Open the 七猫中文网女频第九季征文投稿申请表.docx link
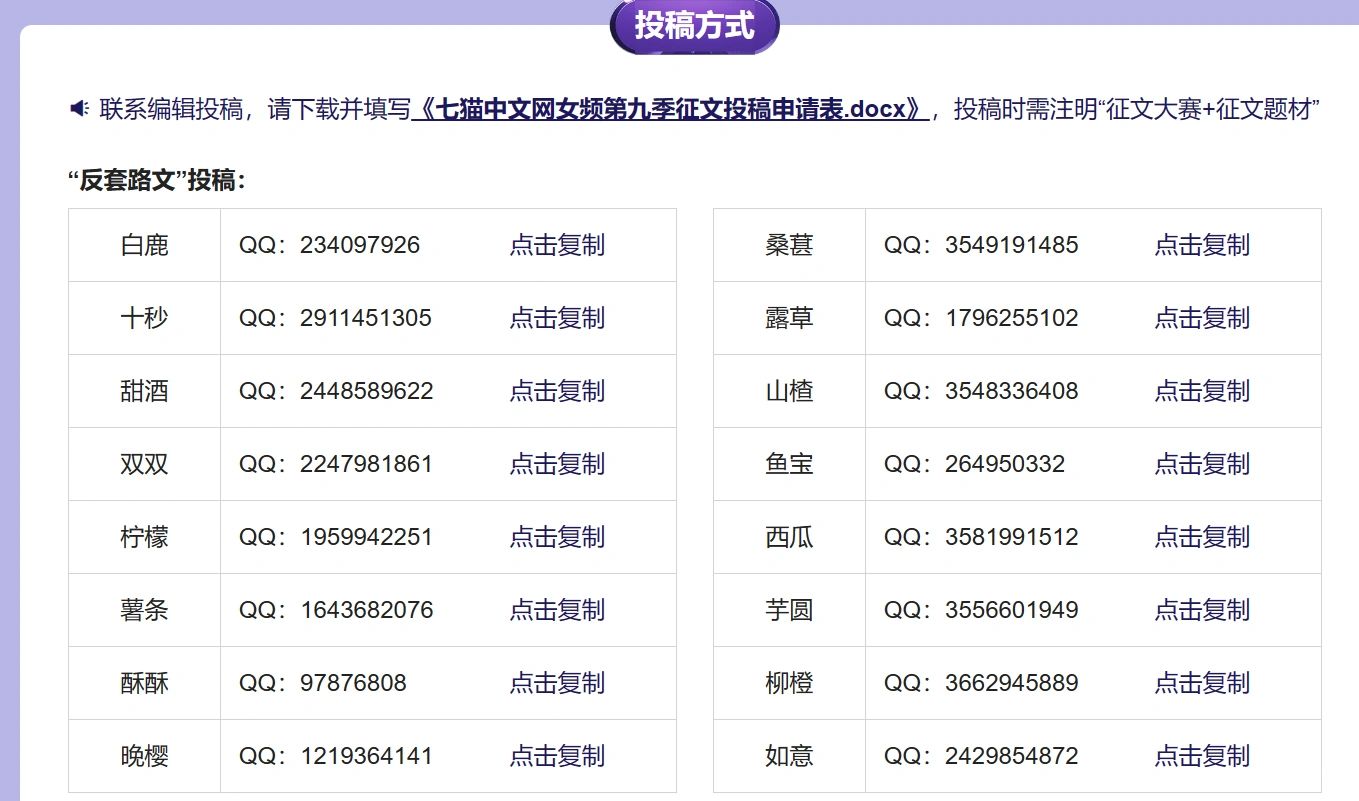 pos(672,108)
